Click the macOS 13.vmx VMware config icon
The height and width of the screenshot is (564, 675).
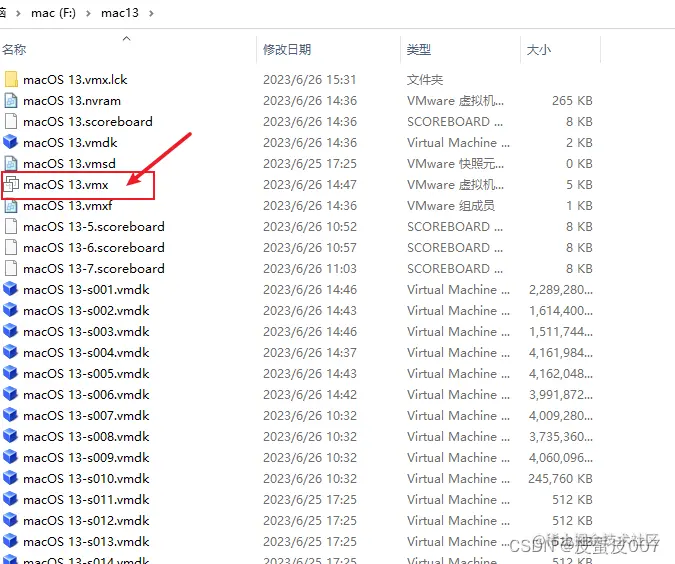tap(12, 184)
